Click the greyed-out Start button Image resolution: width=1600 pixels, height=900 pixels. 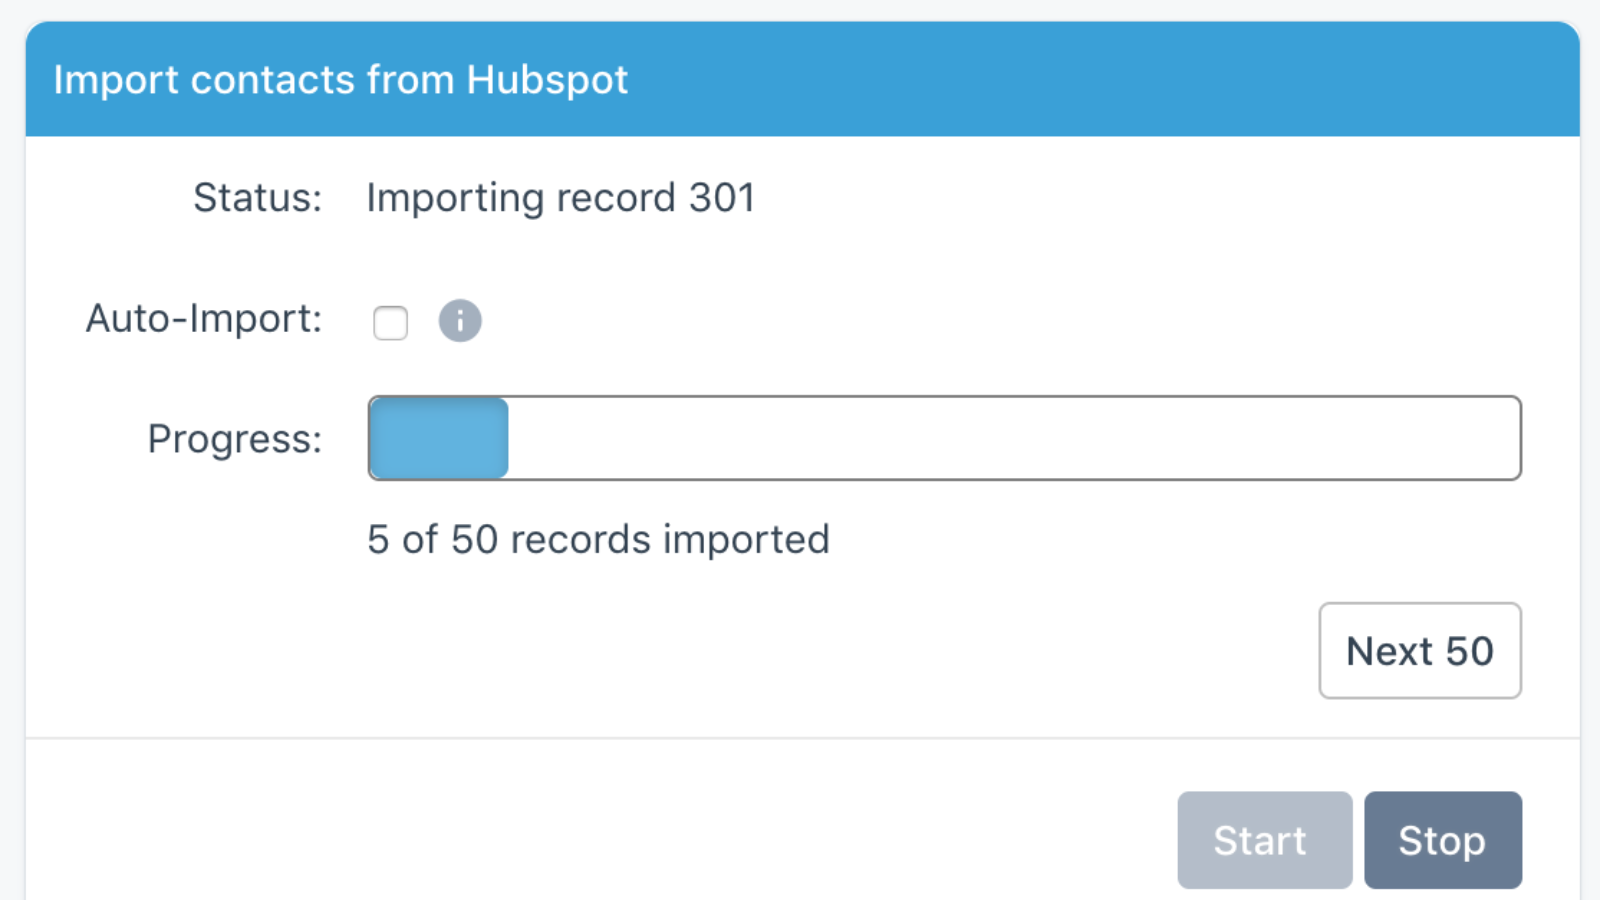[x=1264, y=840]
